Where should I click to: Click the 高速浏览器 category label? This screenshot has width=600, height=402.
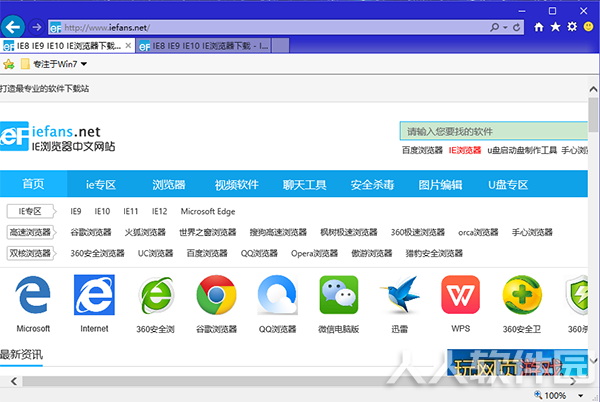(x=31, y=232)
